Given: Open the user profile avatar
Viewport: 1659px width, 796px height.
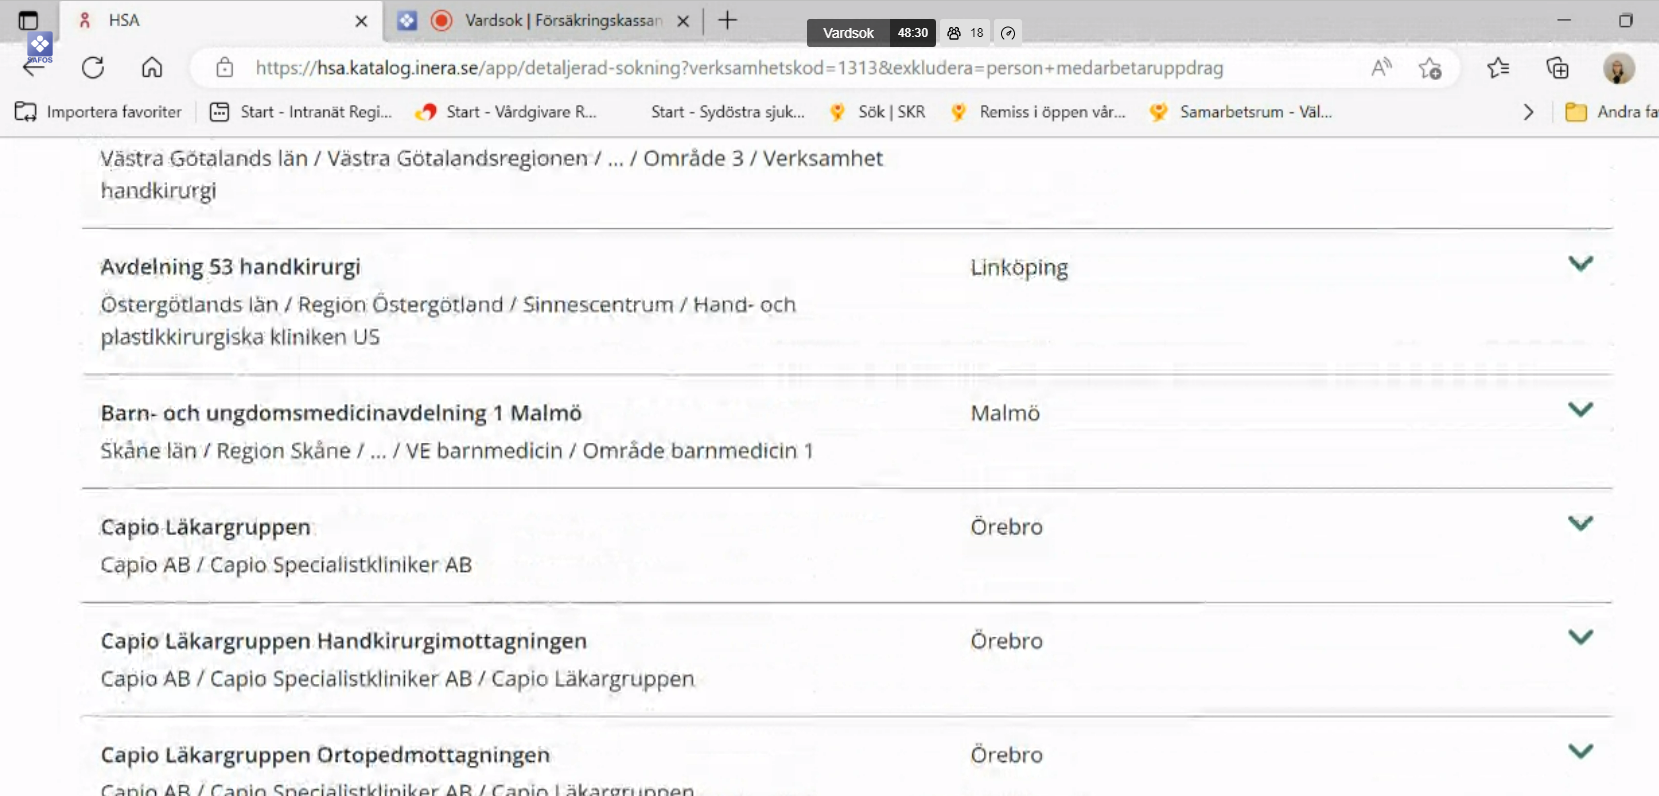Looking at the screenshot, I should tap(1618, 68).
